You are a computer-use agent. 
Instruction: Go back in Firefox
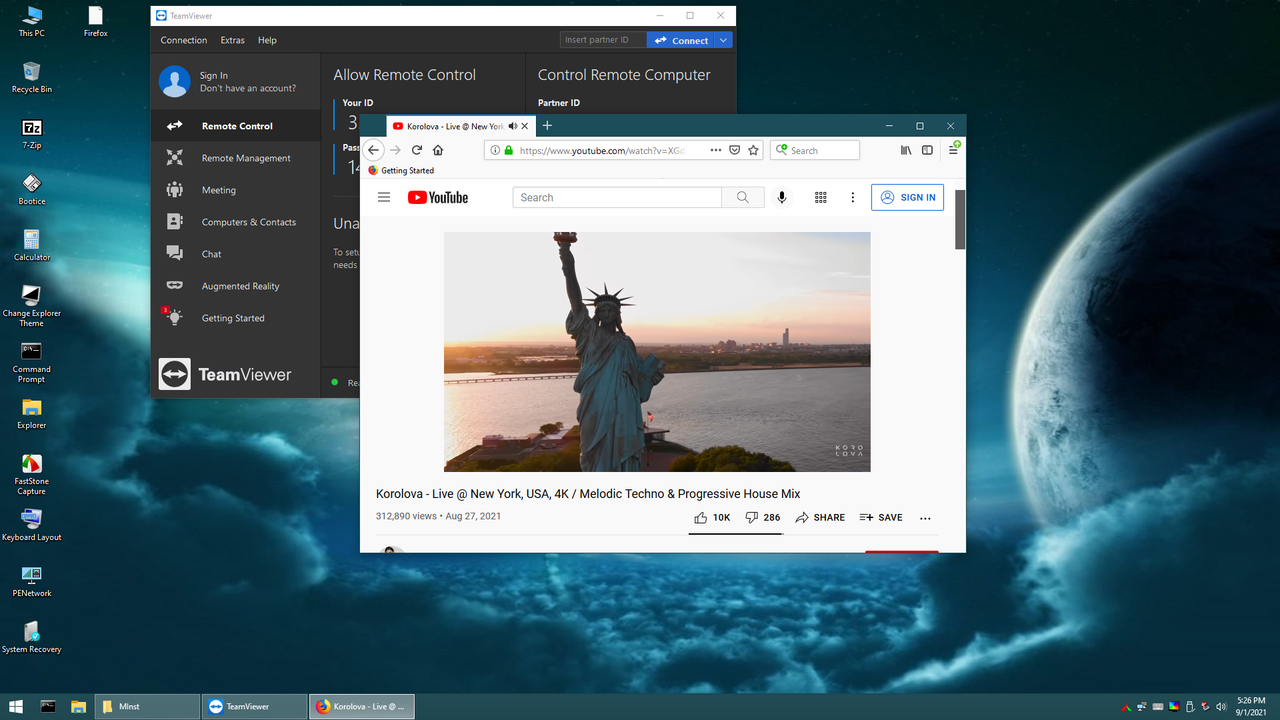click(373, 150)
